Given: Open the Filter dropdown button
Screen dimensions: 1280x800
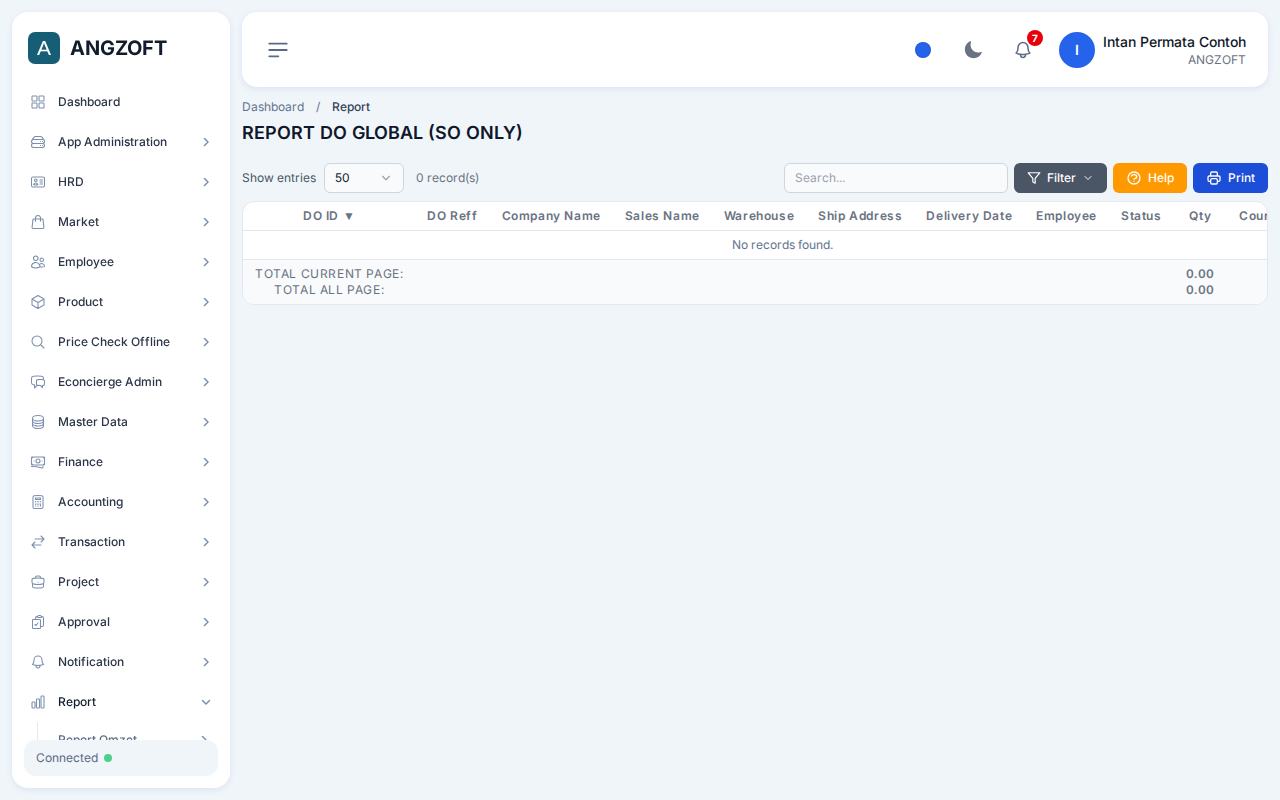Looking at the screenshot, I should (1060, 178).
